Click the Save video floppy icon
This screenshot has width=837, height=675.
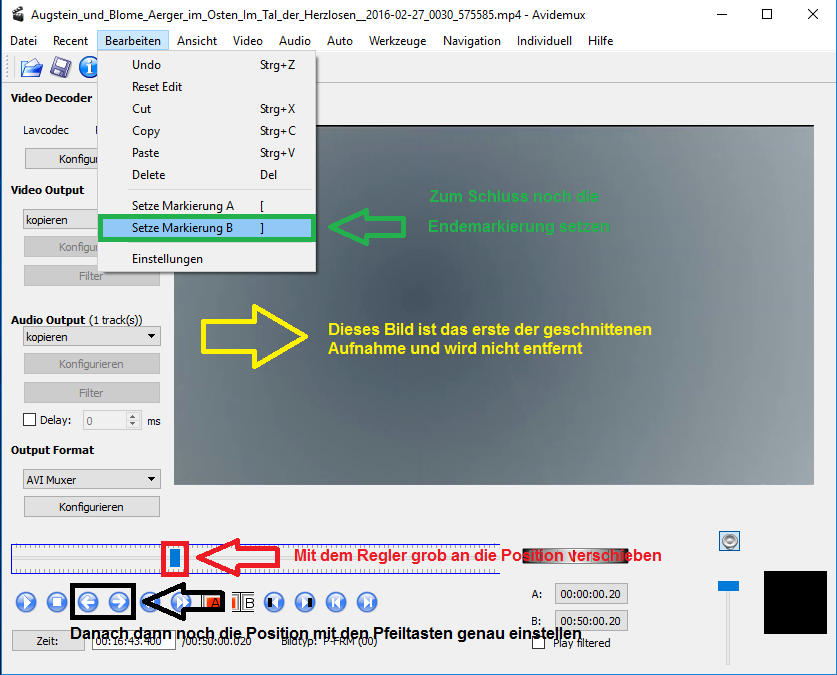[x=61, y=67]
